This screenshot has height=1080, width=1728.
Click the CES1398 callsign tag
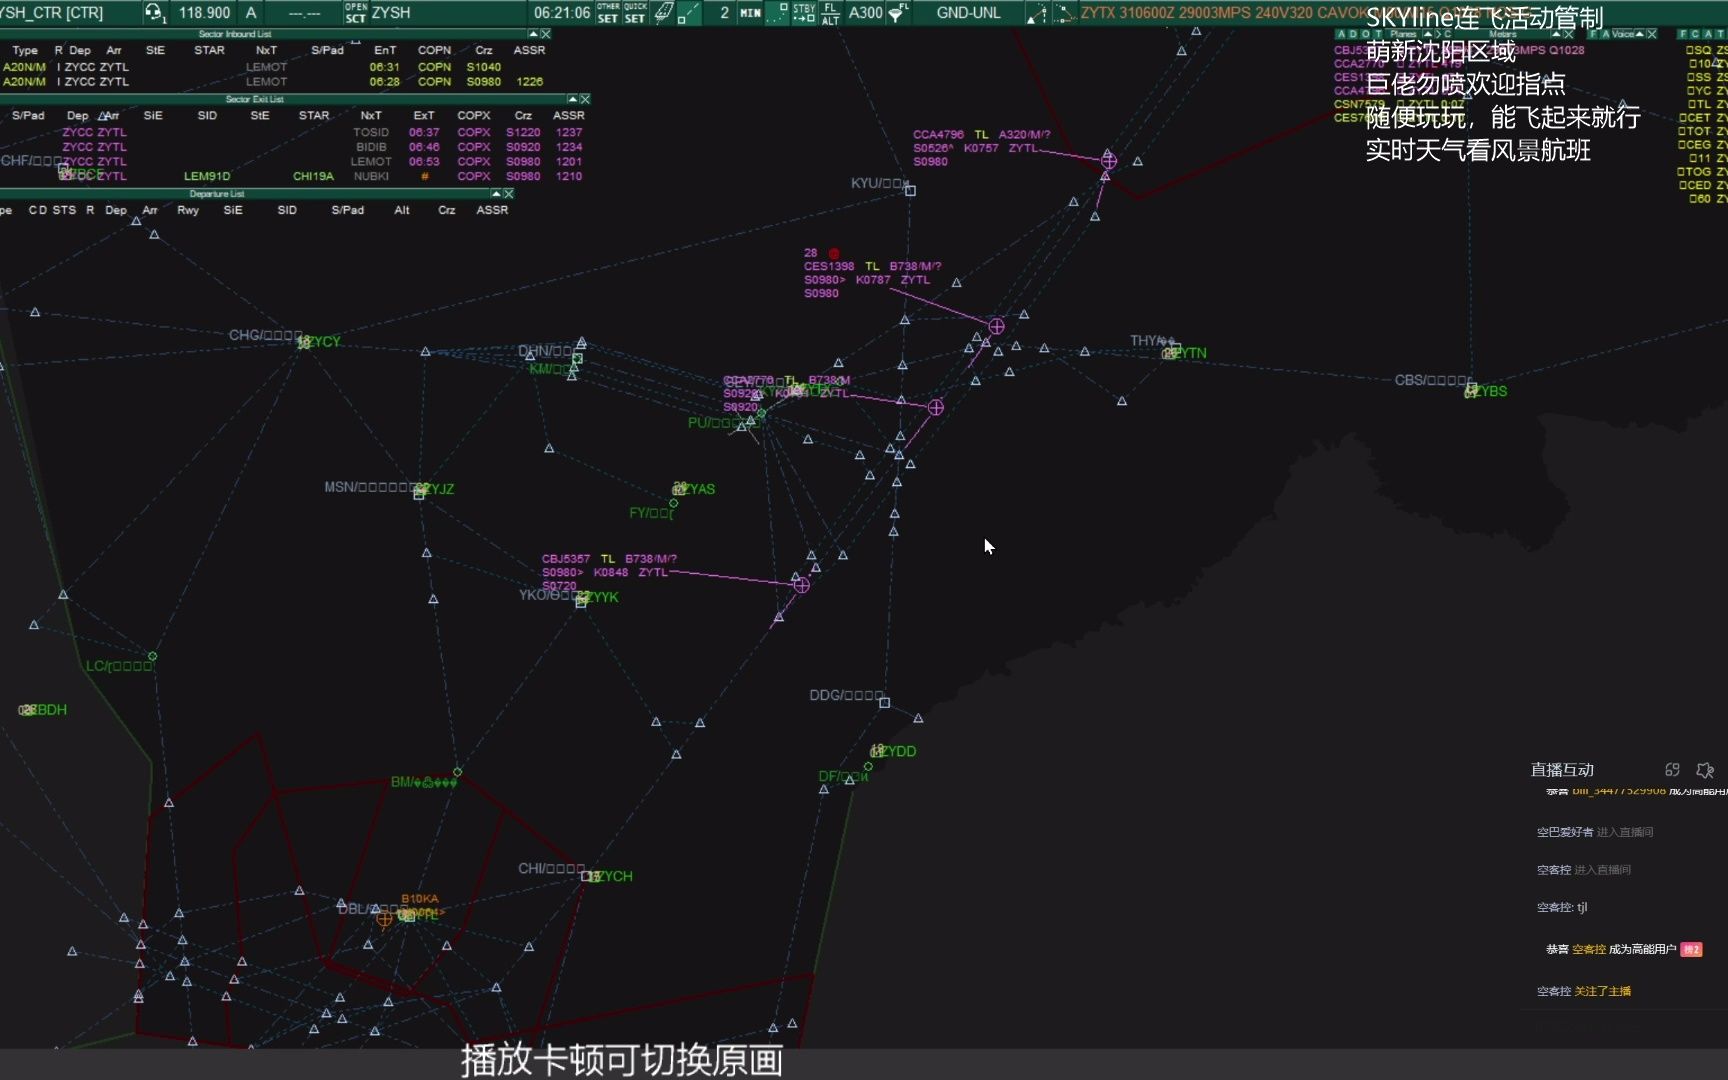tap(829, 266)
